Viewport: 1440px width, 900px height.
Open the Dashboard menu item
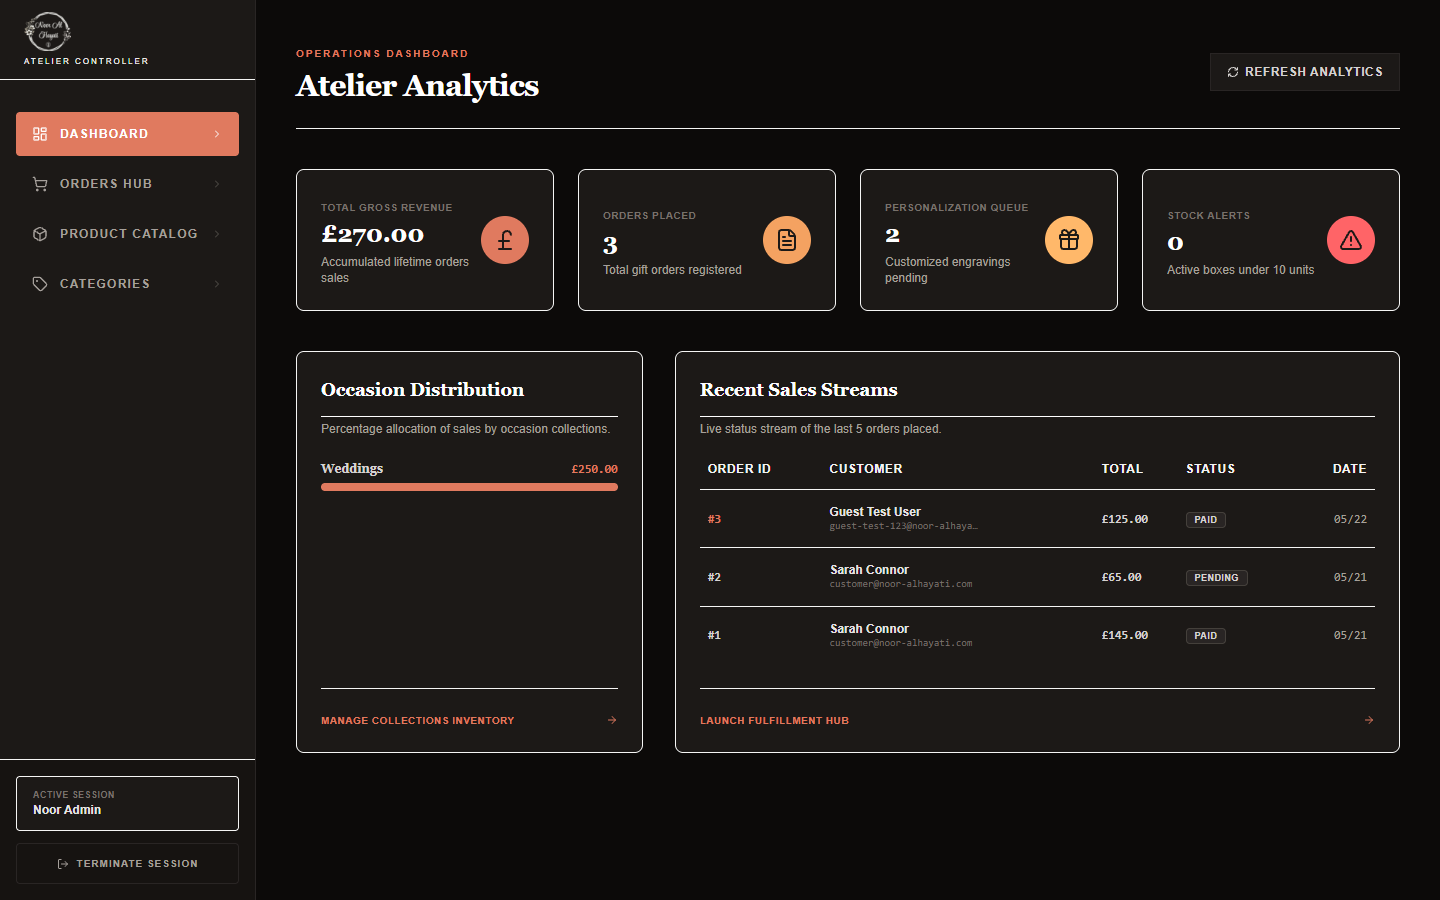coord(127,134)
